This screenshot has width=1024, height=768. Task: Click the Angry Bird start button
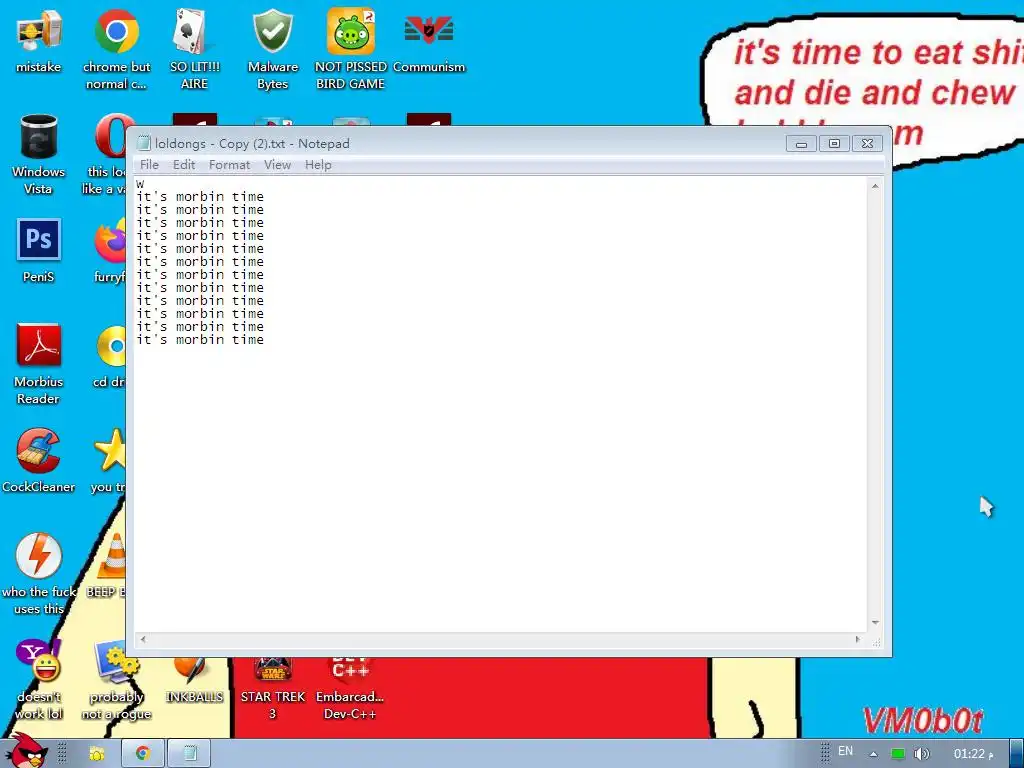coord(26,751)
